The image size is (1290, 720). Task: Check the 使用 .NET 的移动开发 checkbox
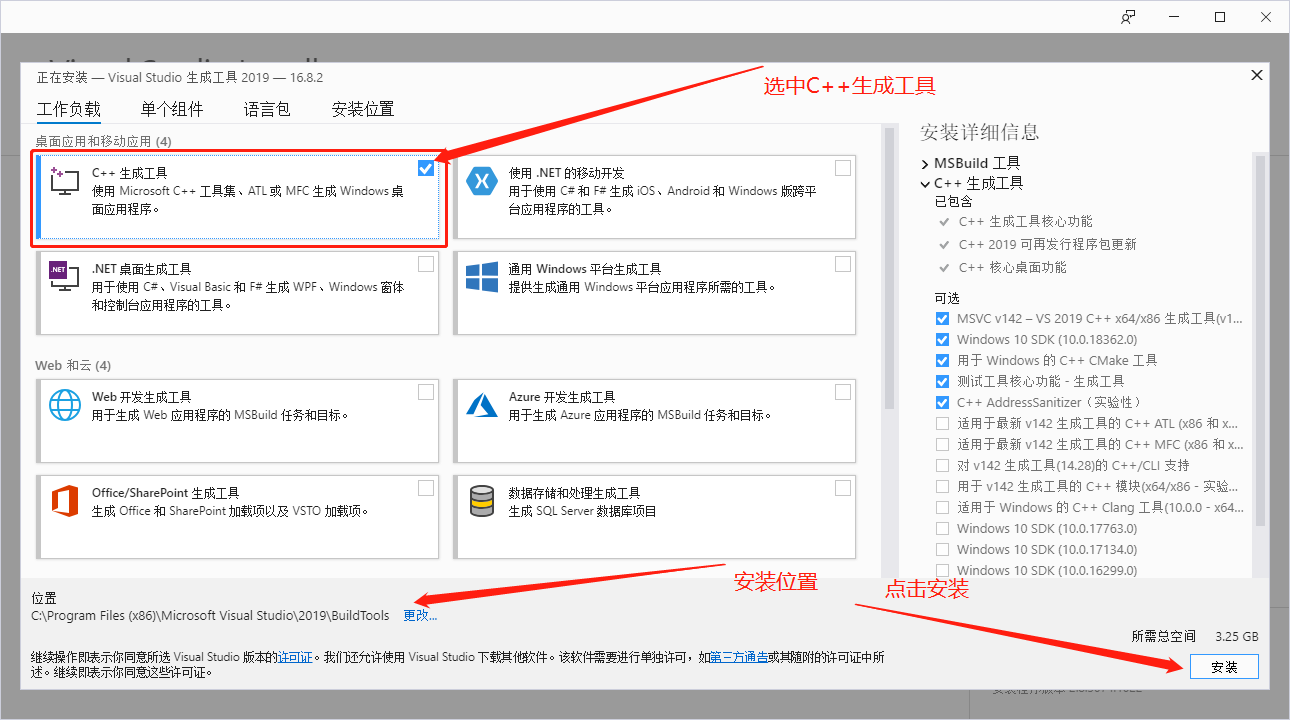click(843, 168)
